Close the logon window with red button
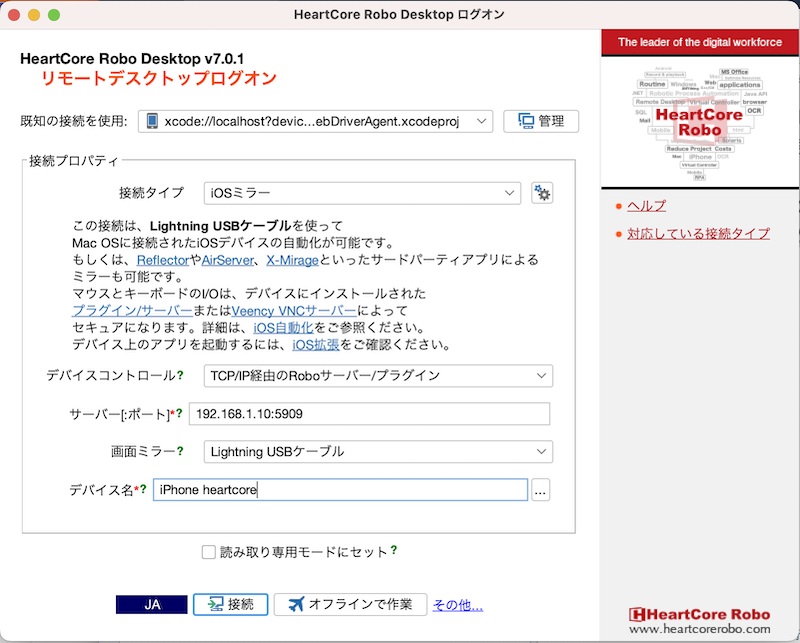 point(14,15)
